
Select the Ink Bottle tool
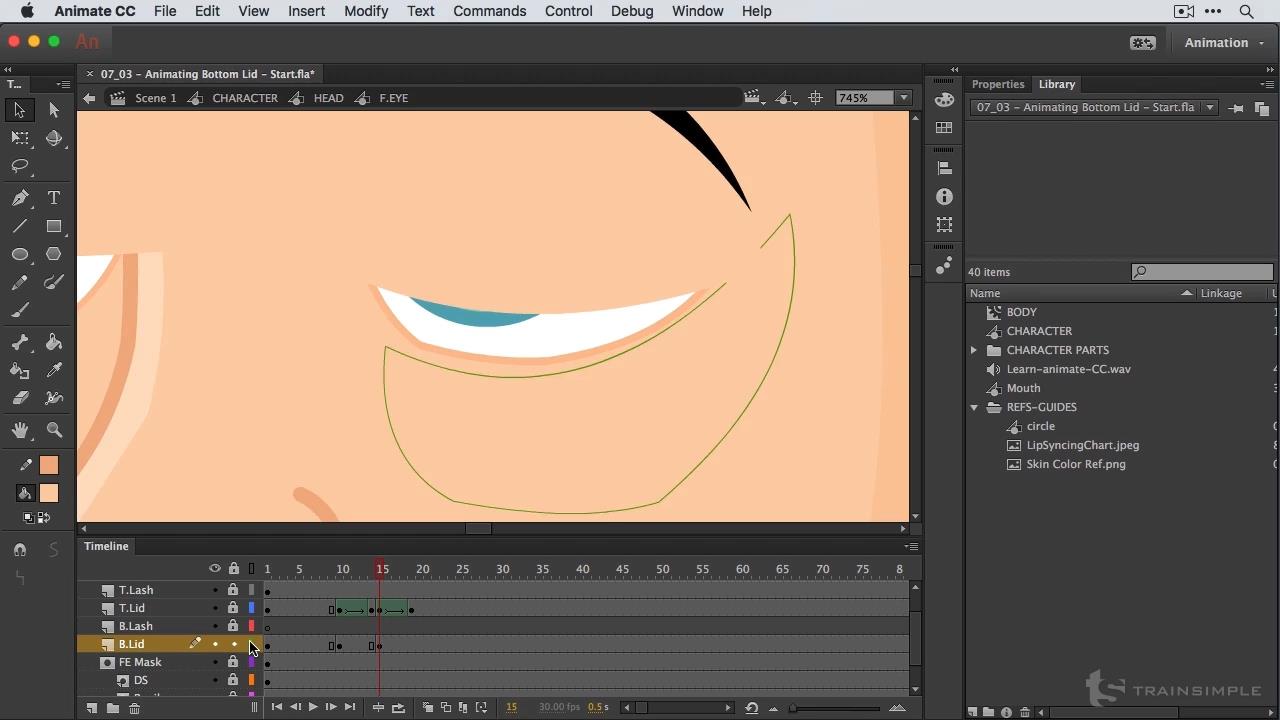[20, 370]
